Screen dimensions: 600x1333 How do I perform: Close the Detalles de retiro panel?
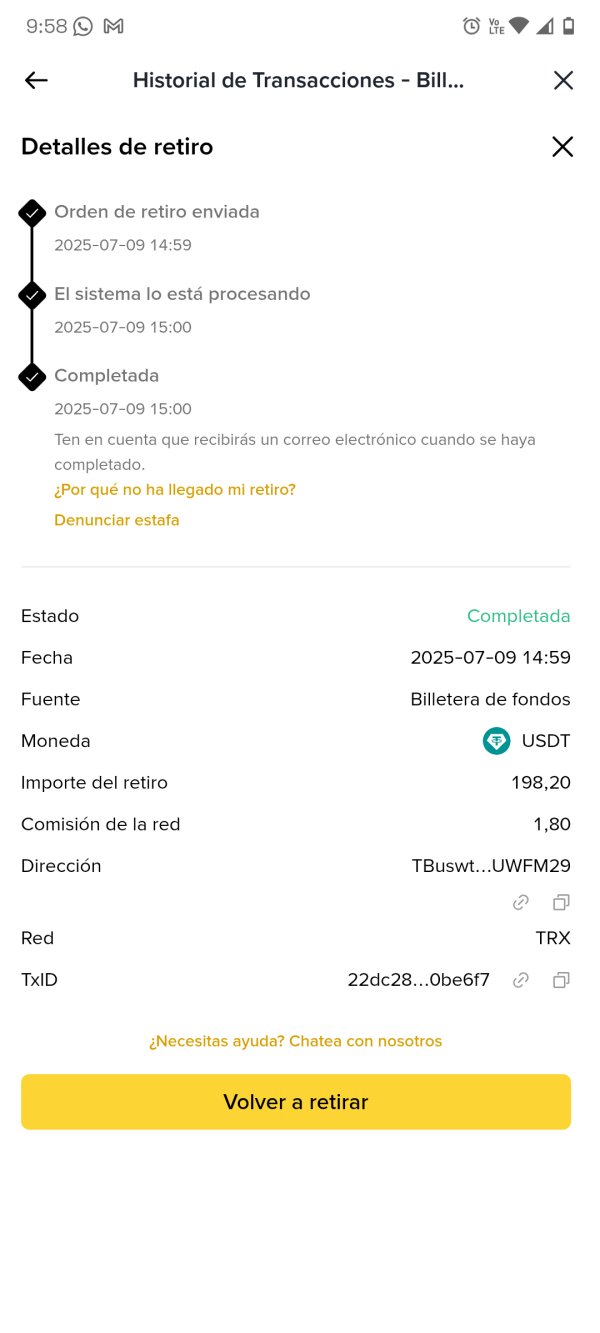[x=563, y=147]
